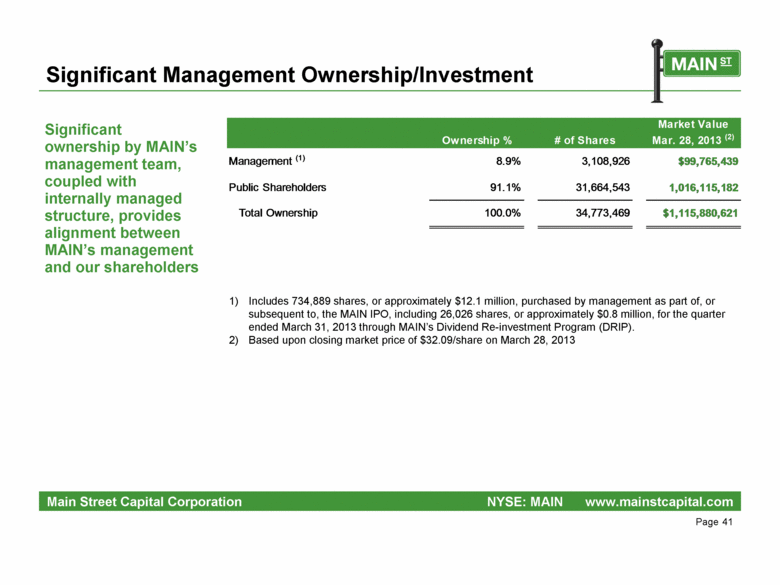780x585 pixels.
Task: Click the $99,765,439 market value
Action: click(708, 161)
